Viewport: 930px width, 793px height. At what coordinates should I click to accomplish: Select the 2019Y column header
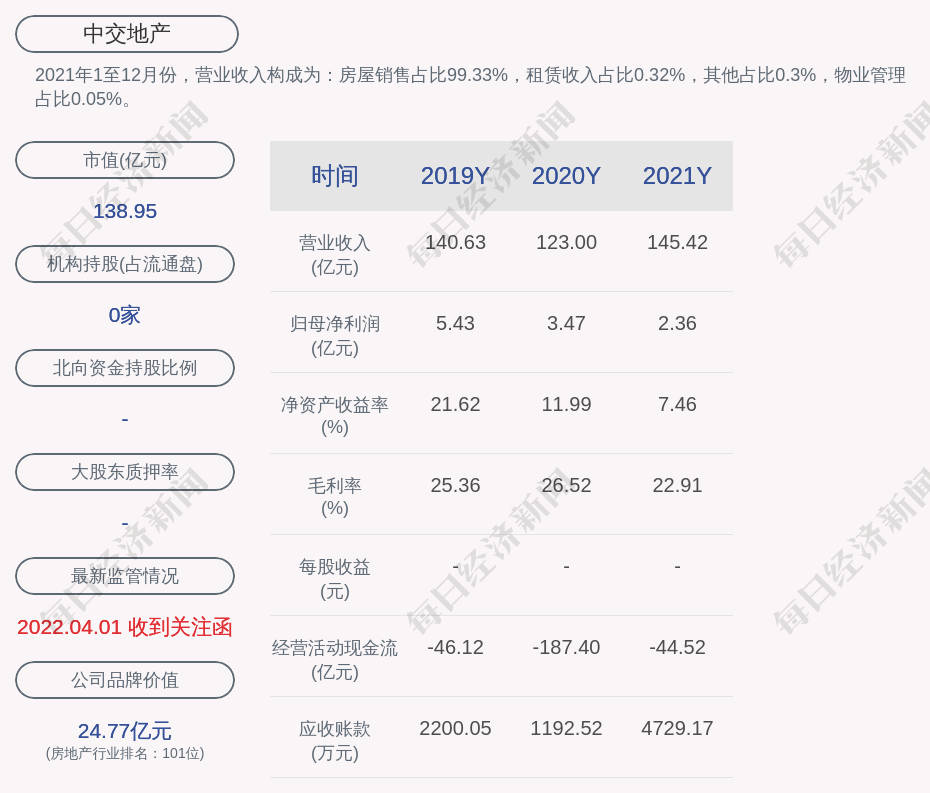pos(455,176)
